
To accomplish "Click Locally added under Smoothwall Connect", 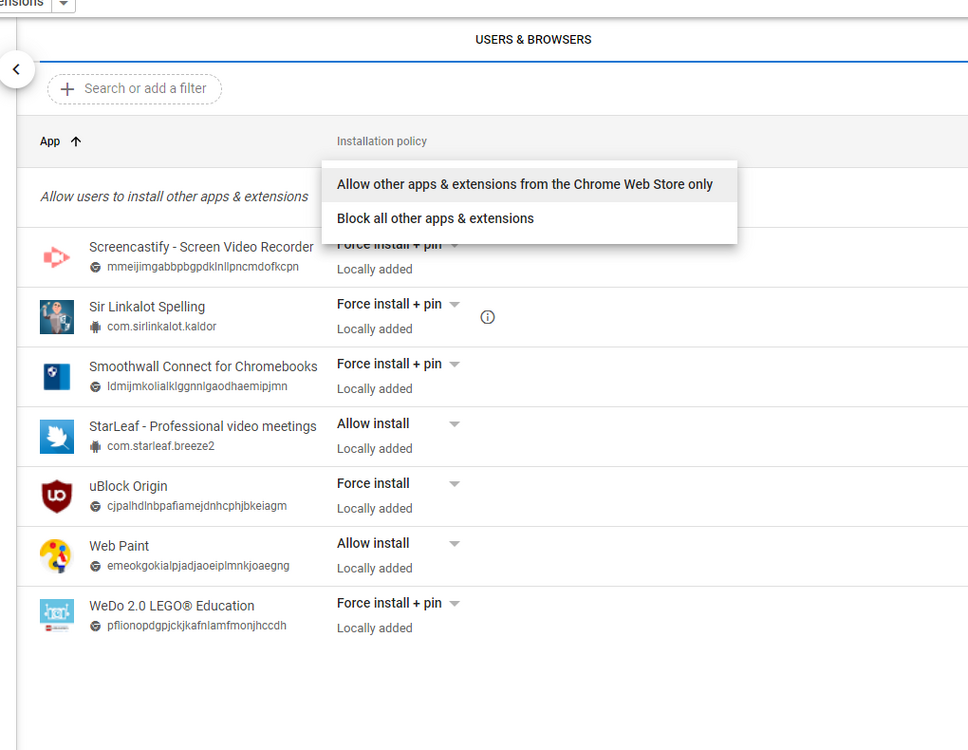I will (375, 389).
